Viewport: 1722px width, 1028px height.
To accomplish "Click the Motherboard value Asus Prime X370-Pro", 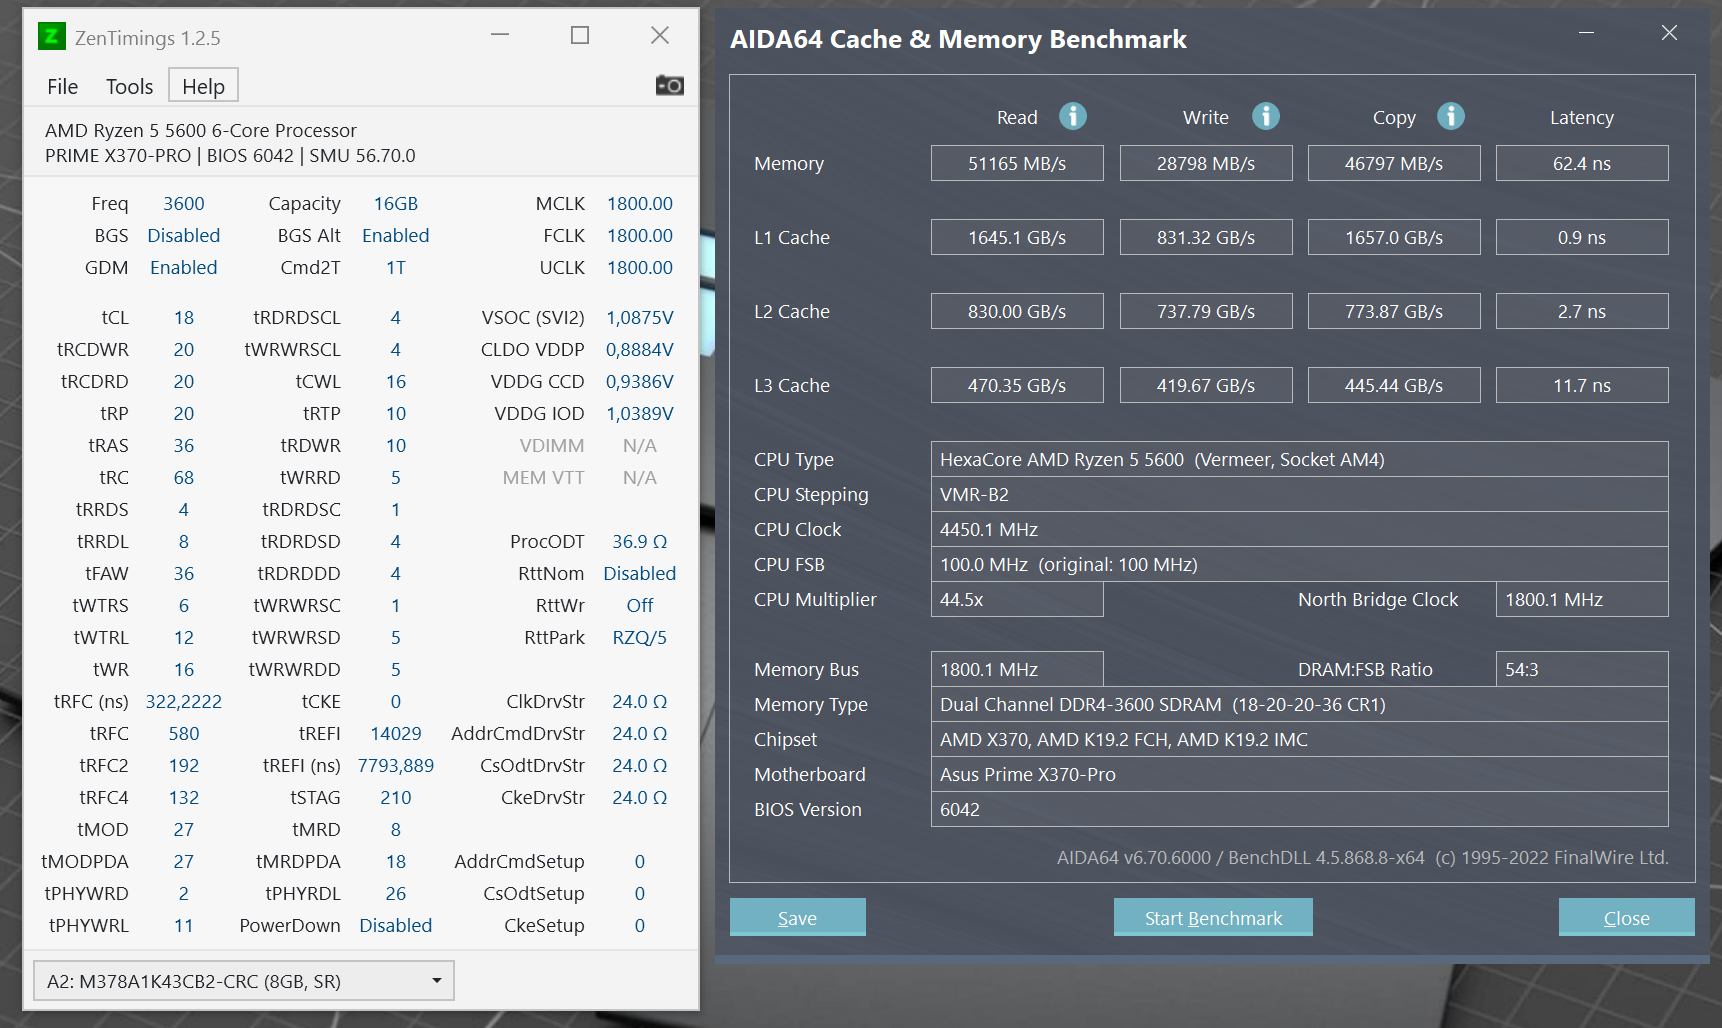I will pos(1300,774).
